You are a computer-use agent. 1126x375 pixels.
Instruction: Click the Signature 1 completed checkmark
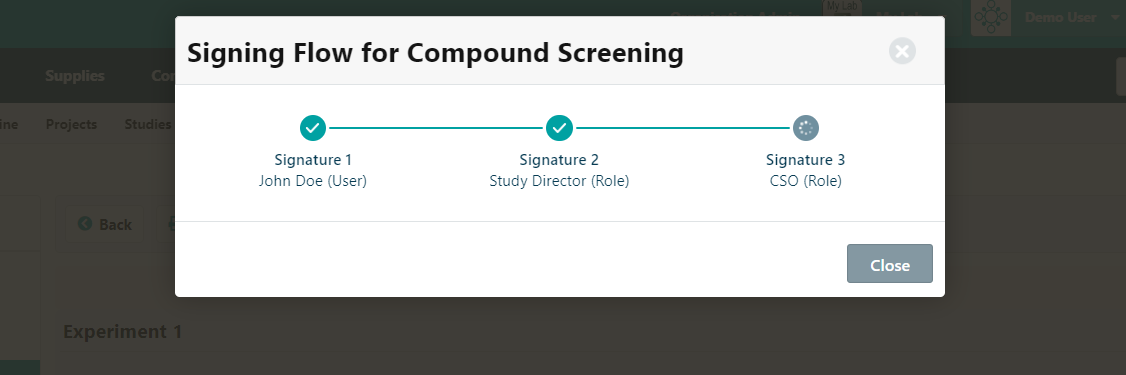pos(313,129)
